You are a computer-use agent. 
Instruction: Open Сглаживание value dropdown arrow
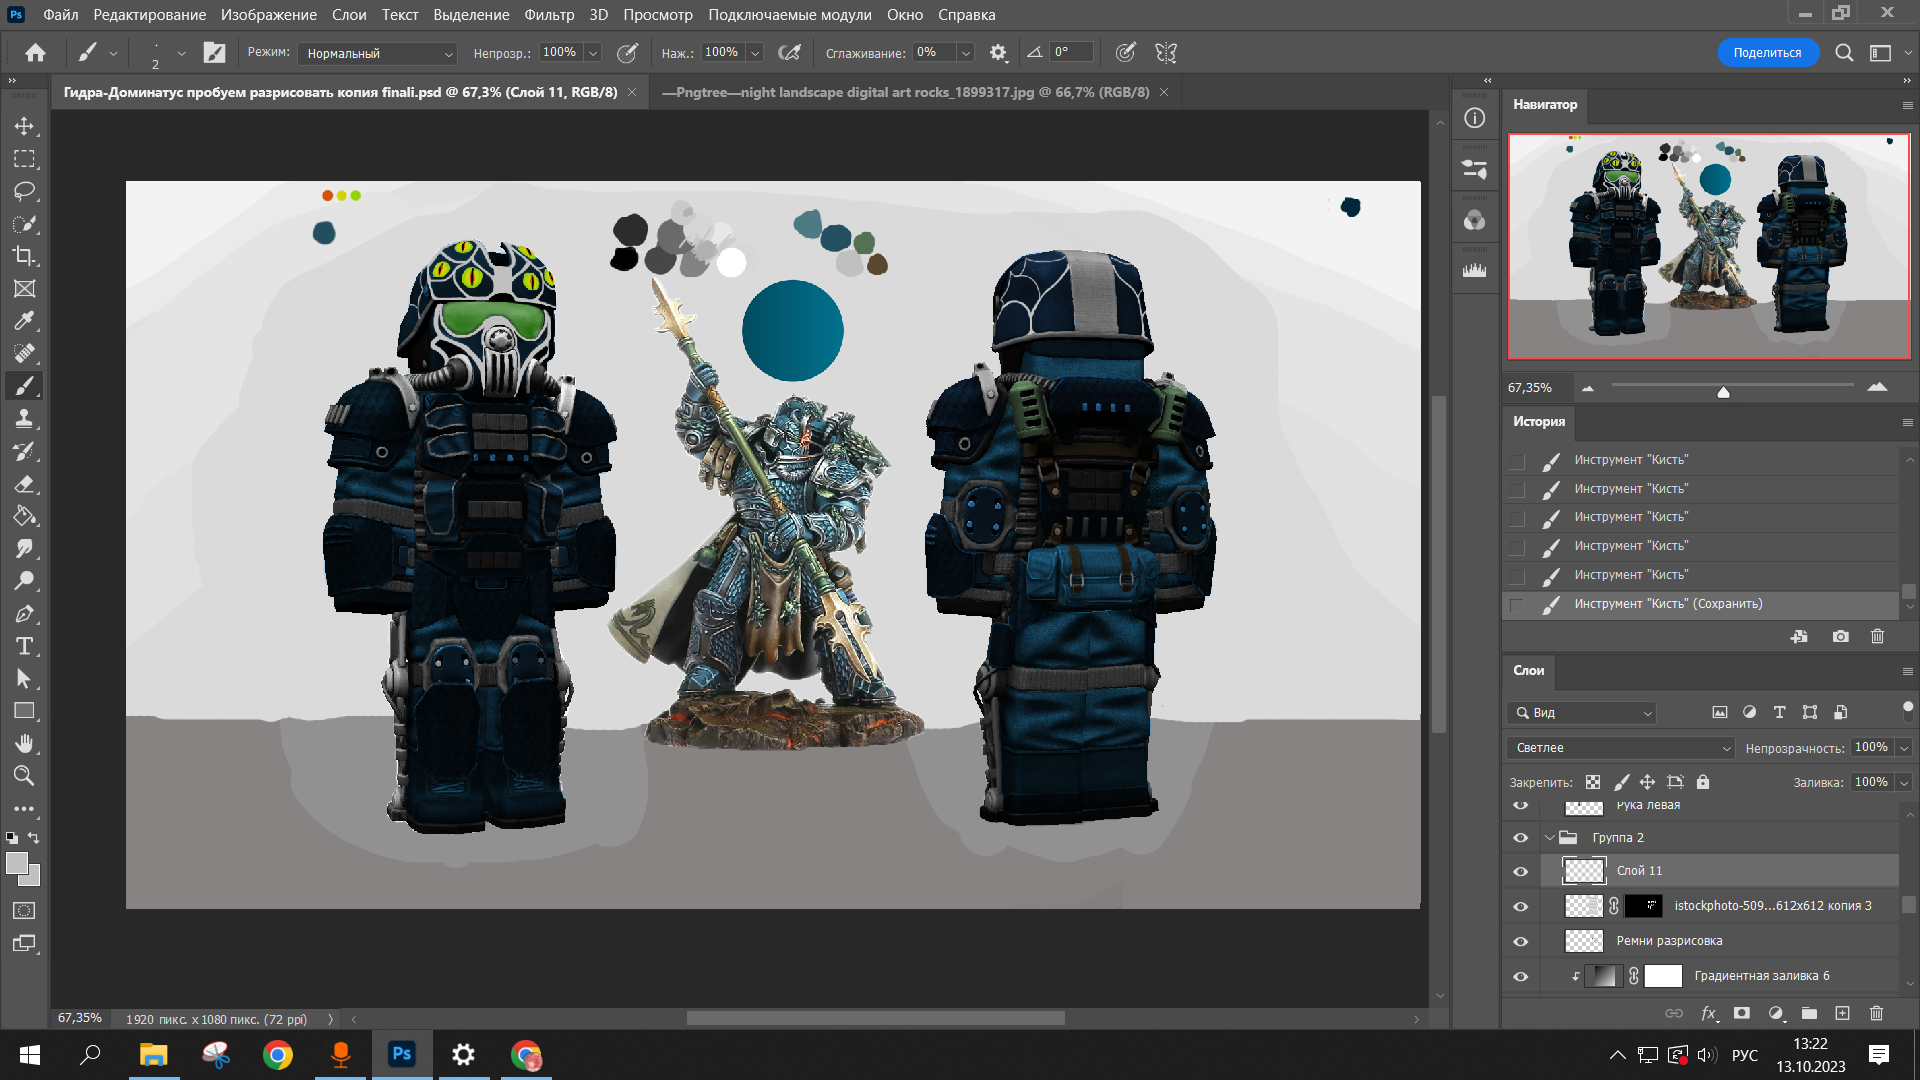965,53
